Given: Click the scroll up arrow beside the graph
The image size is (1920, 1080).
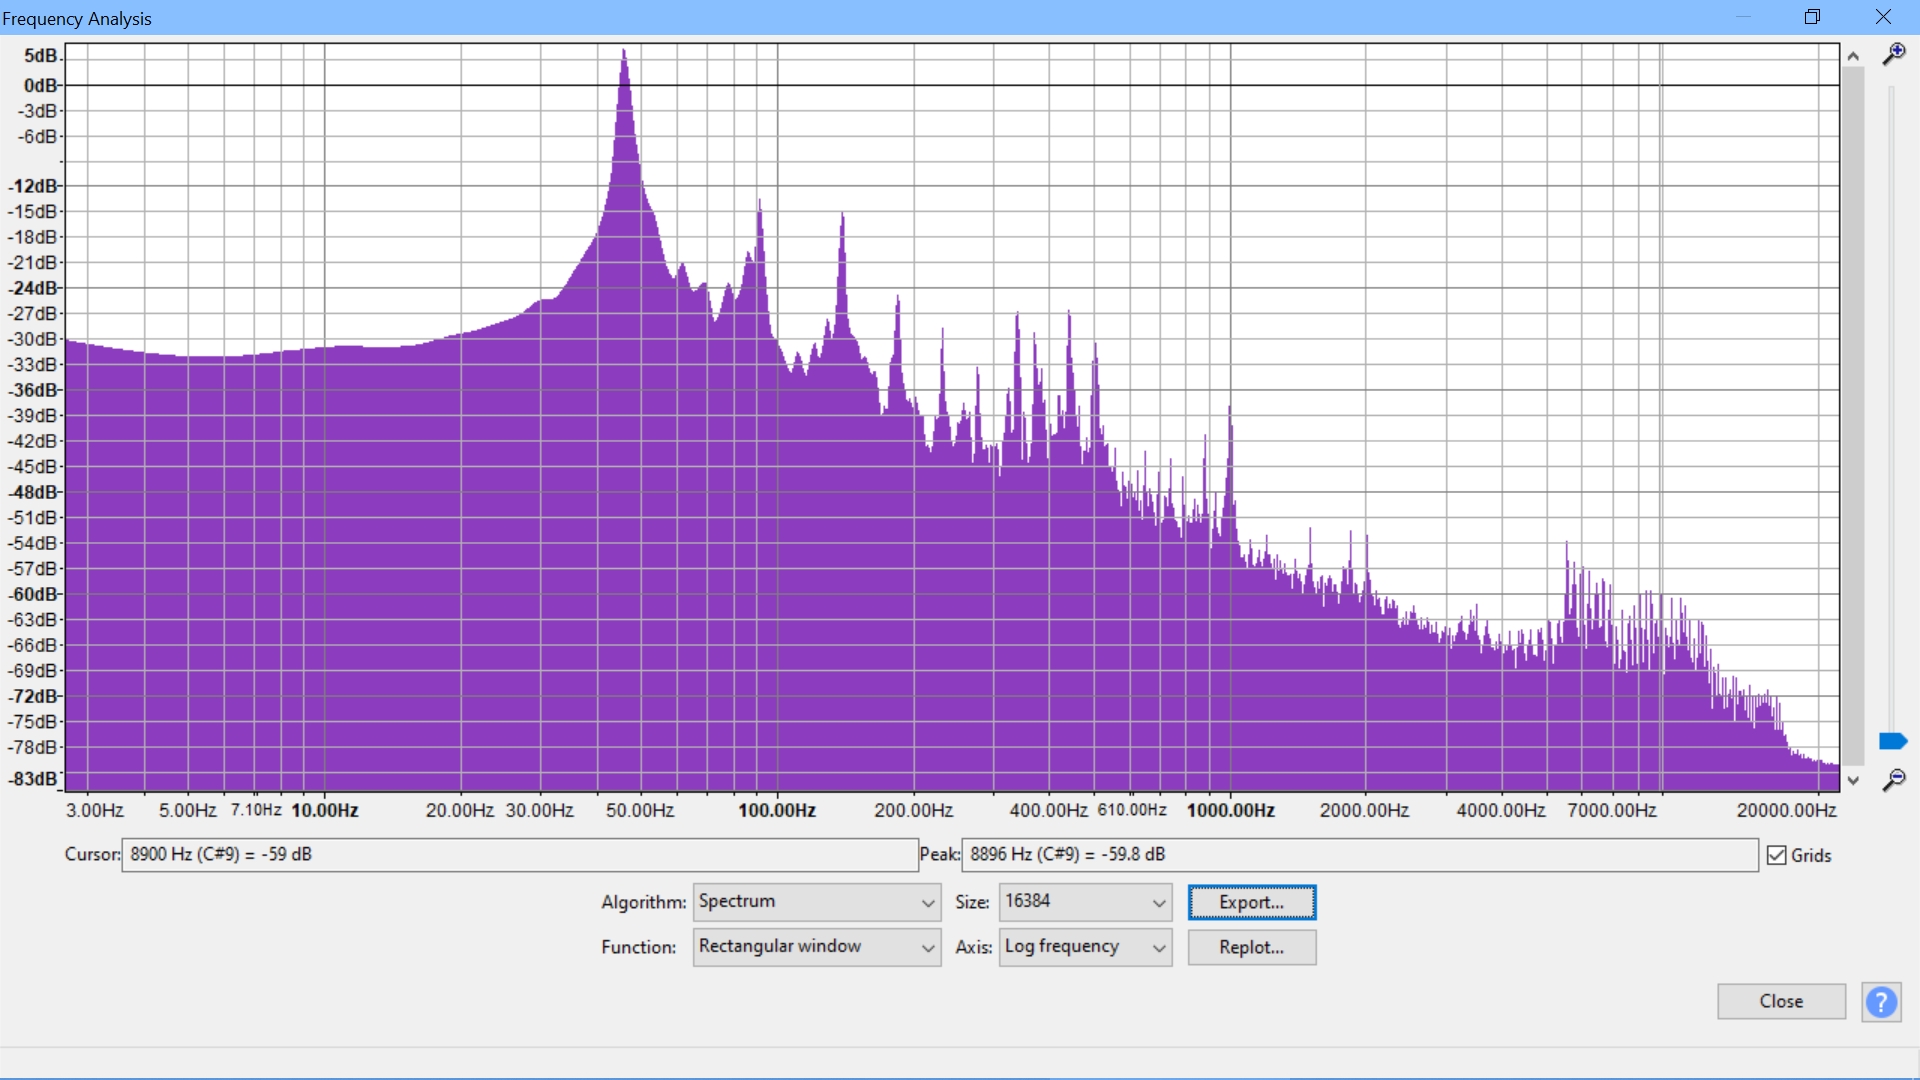Looking at the screenshot, I should click(x=1853, y=56).
